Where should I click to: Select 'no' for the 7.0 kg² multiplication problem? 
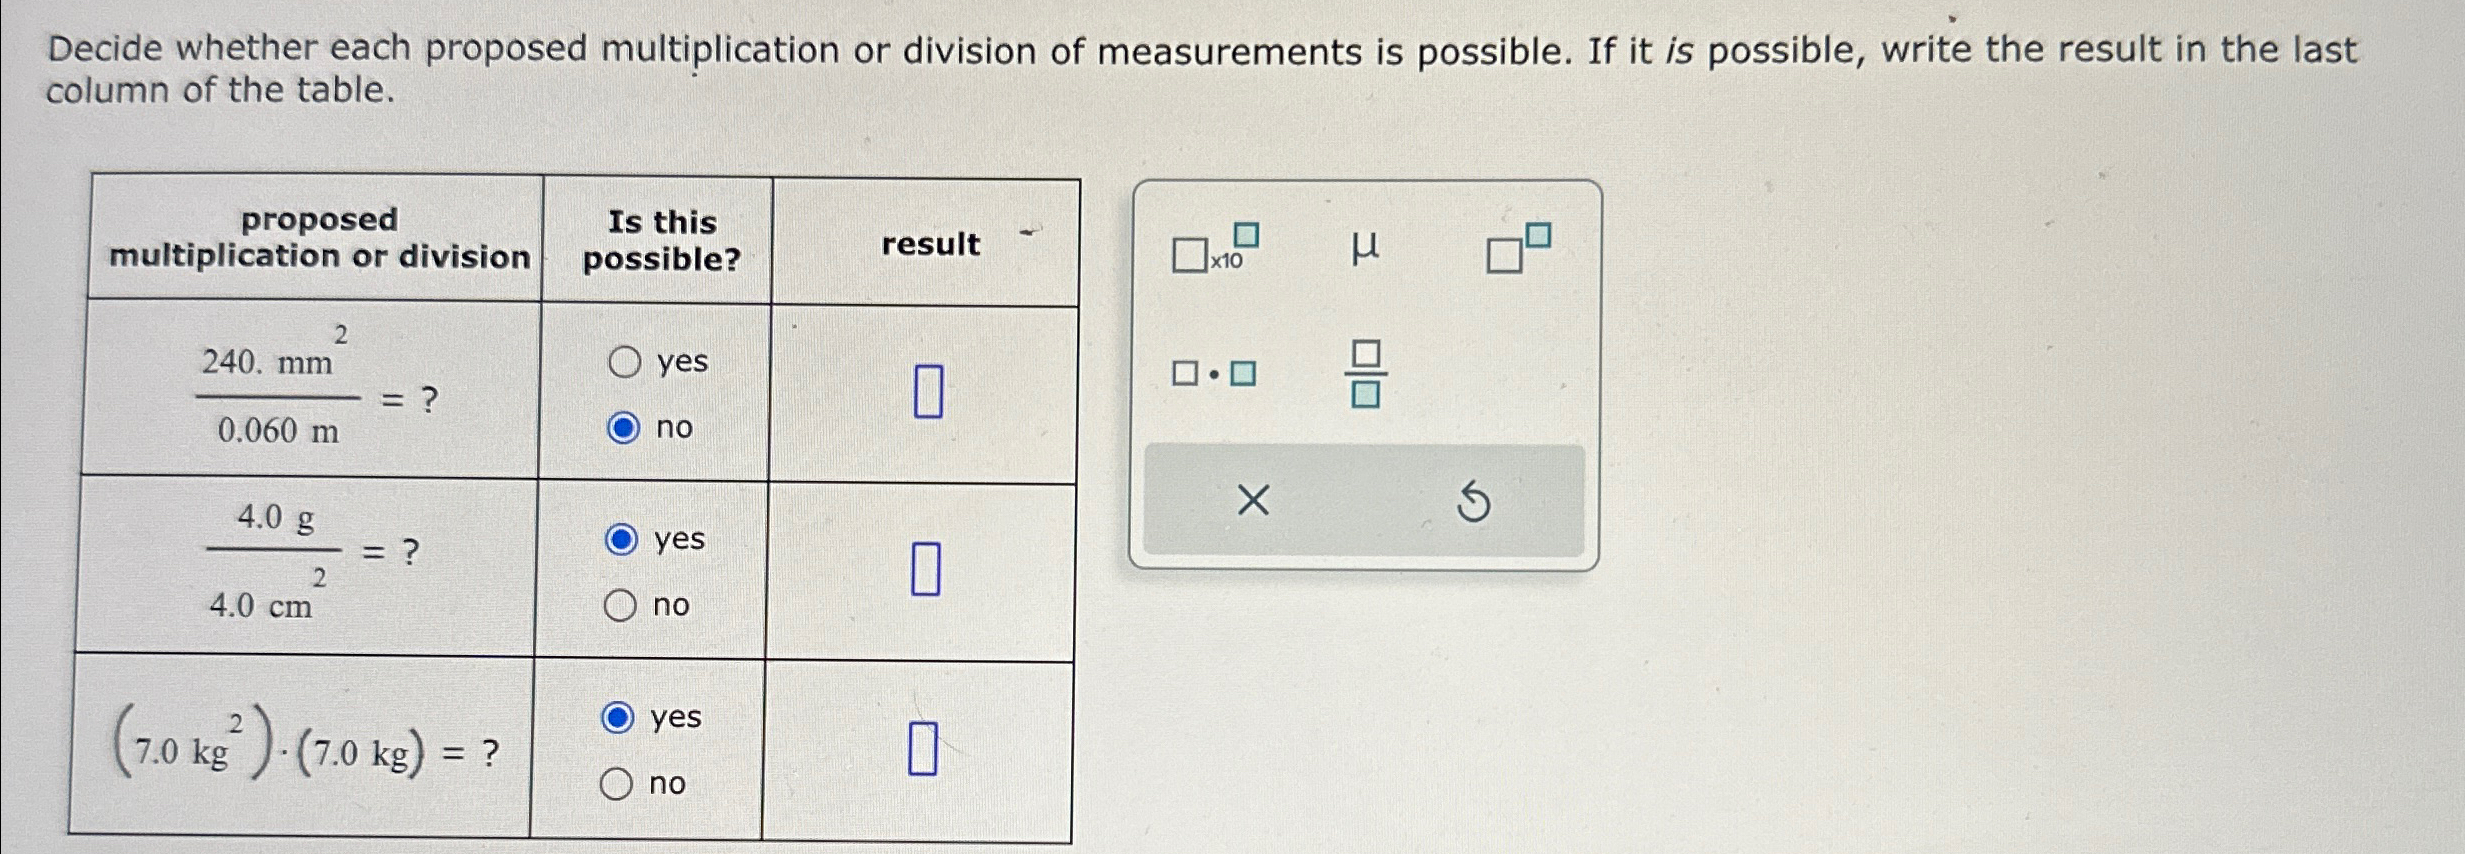coord(621,783)
